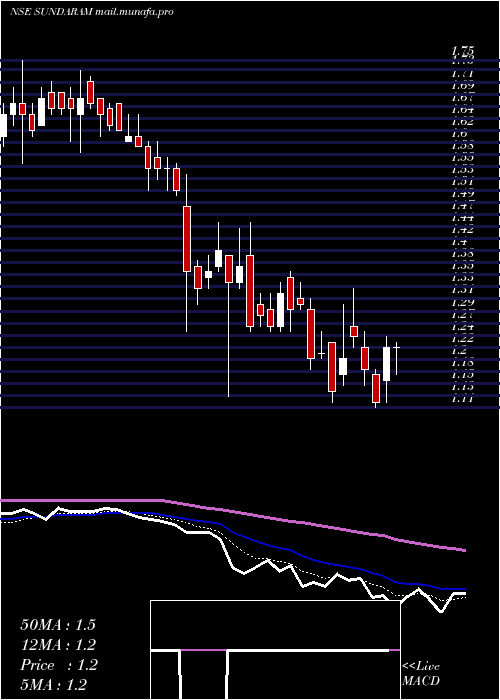
Task: Click the 1.42 price axis label
Action: (462, 229)
